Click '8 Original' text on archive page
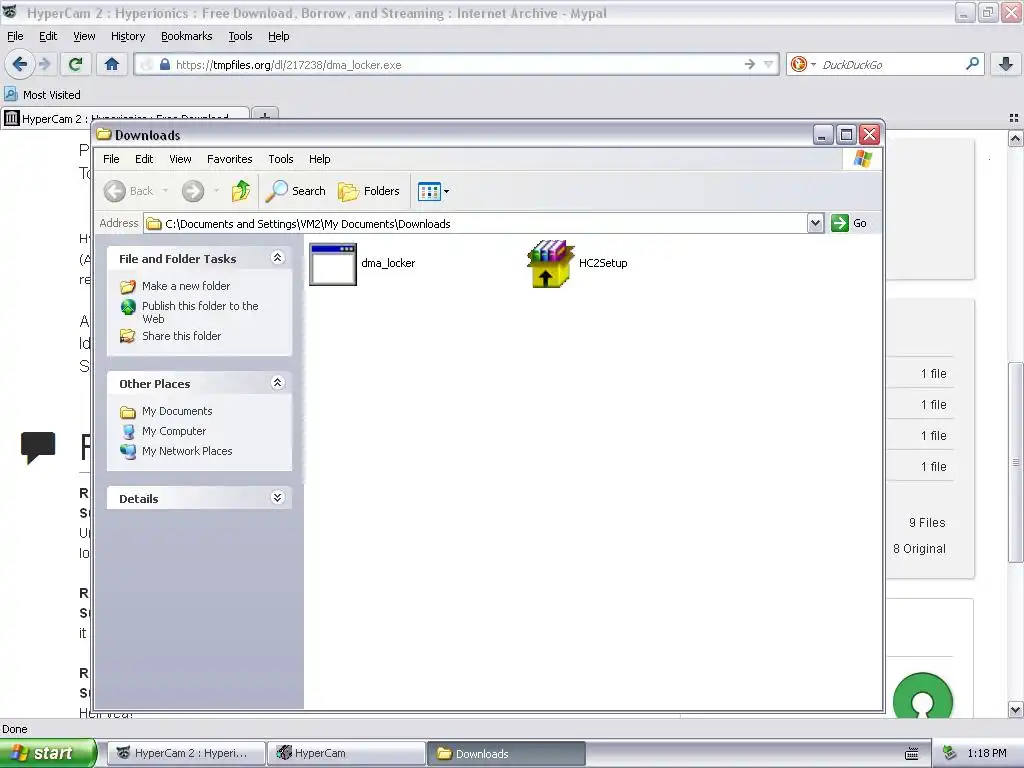Viewport: 1024px width, 768px height. [x=920, y=549]
